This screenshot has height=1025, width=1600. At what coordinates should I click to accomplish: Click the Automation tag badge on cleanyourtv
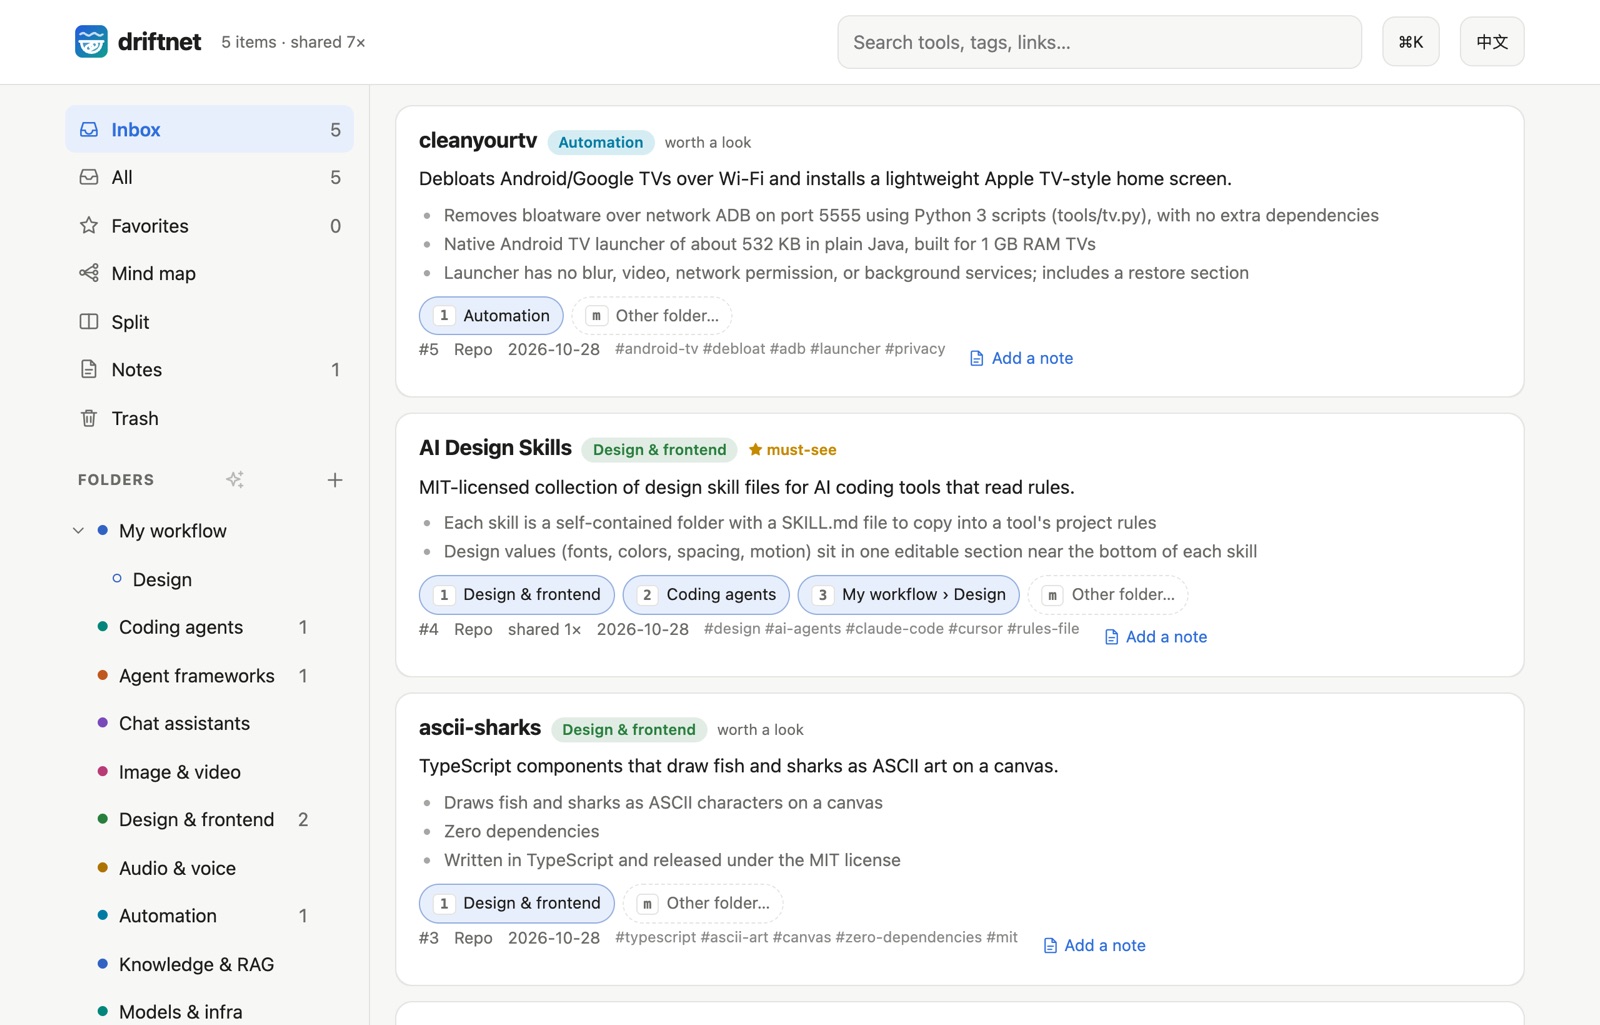pyautogui.click(x=601, y=142)
